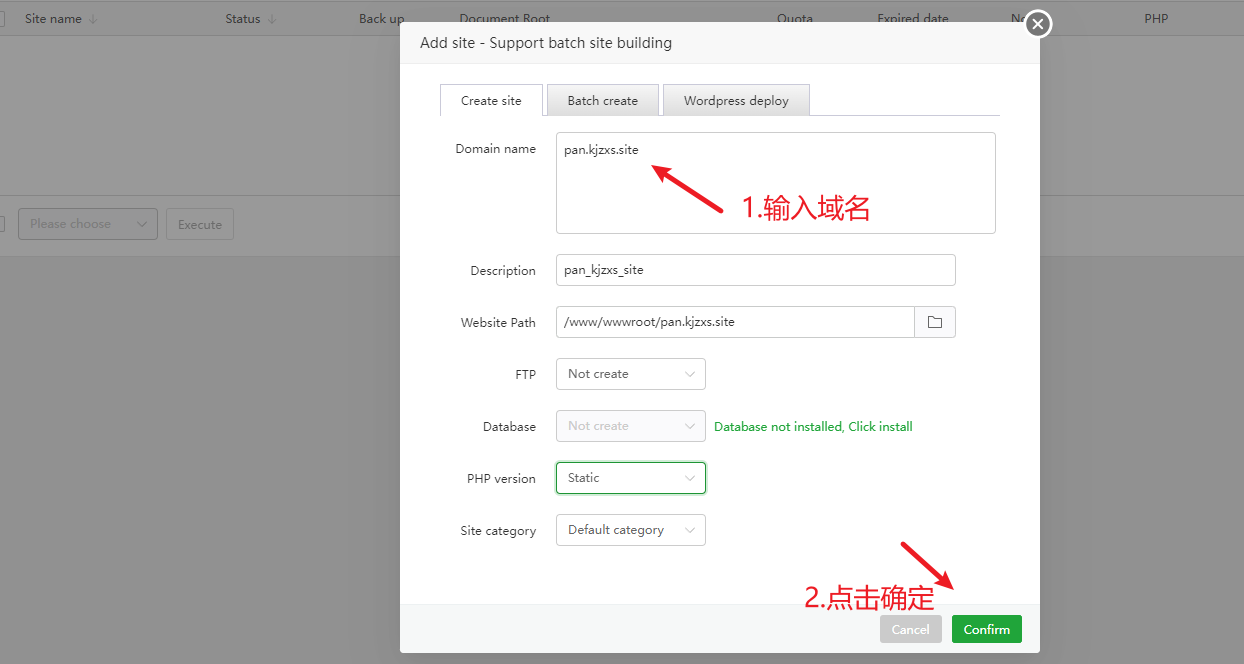Switch to the Create site tab

coord(491,101)
